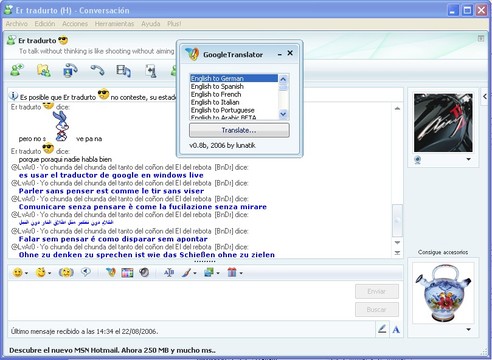The width and height of the screenshot is (492, 360).
Task: Click the Enviar send button
Action: click(x=377, y=291)
